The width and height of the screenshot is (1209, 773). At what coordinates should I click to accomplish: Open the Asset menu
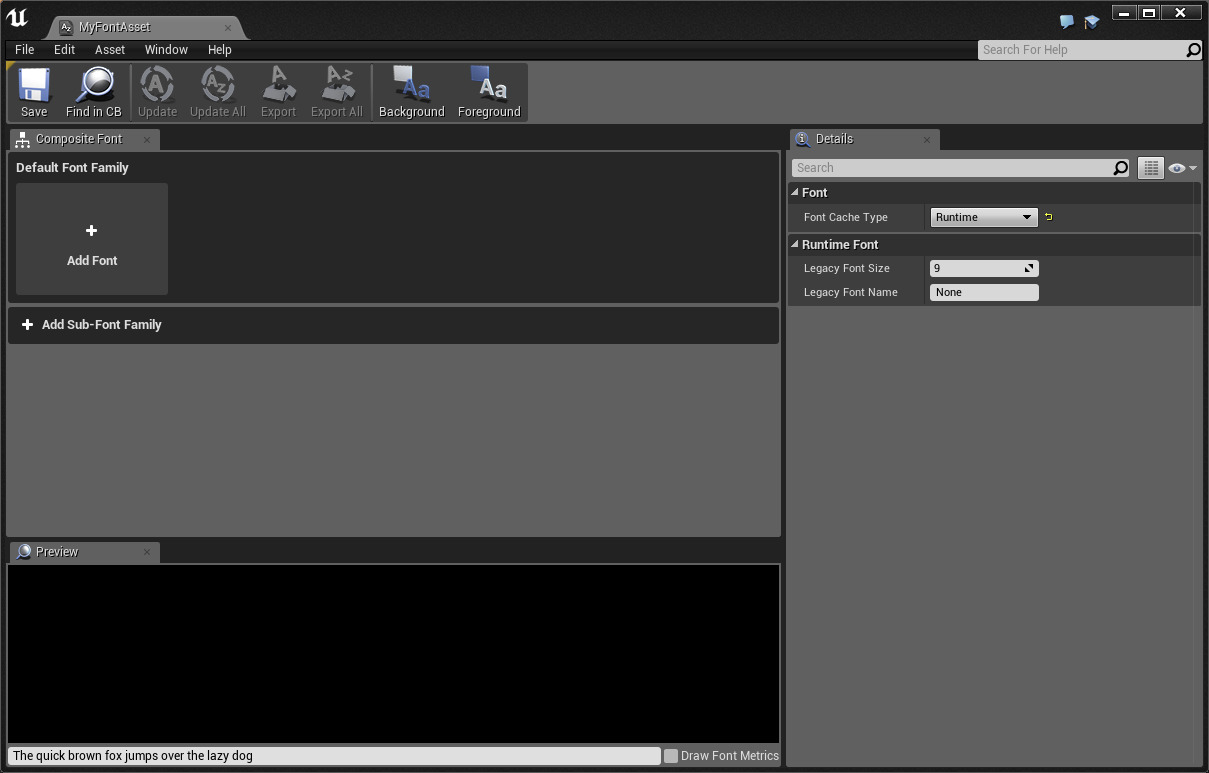click(110, 49)
